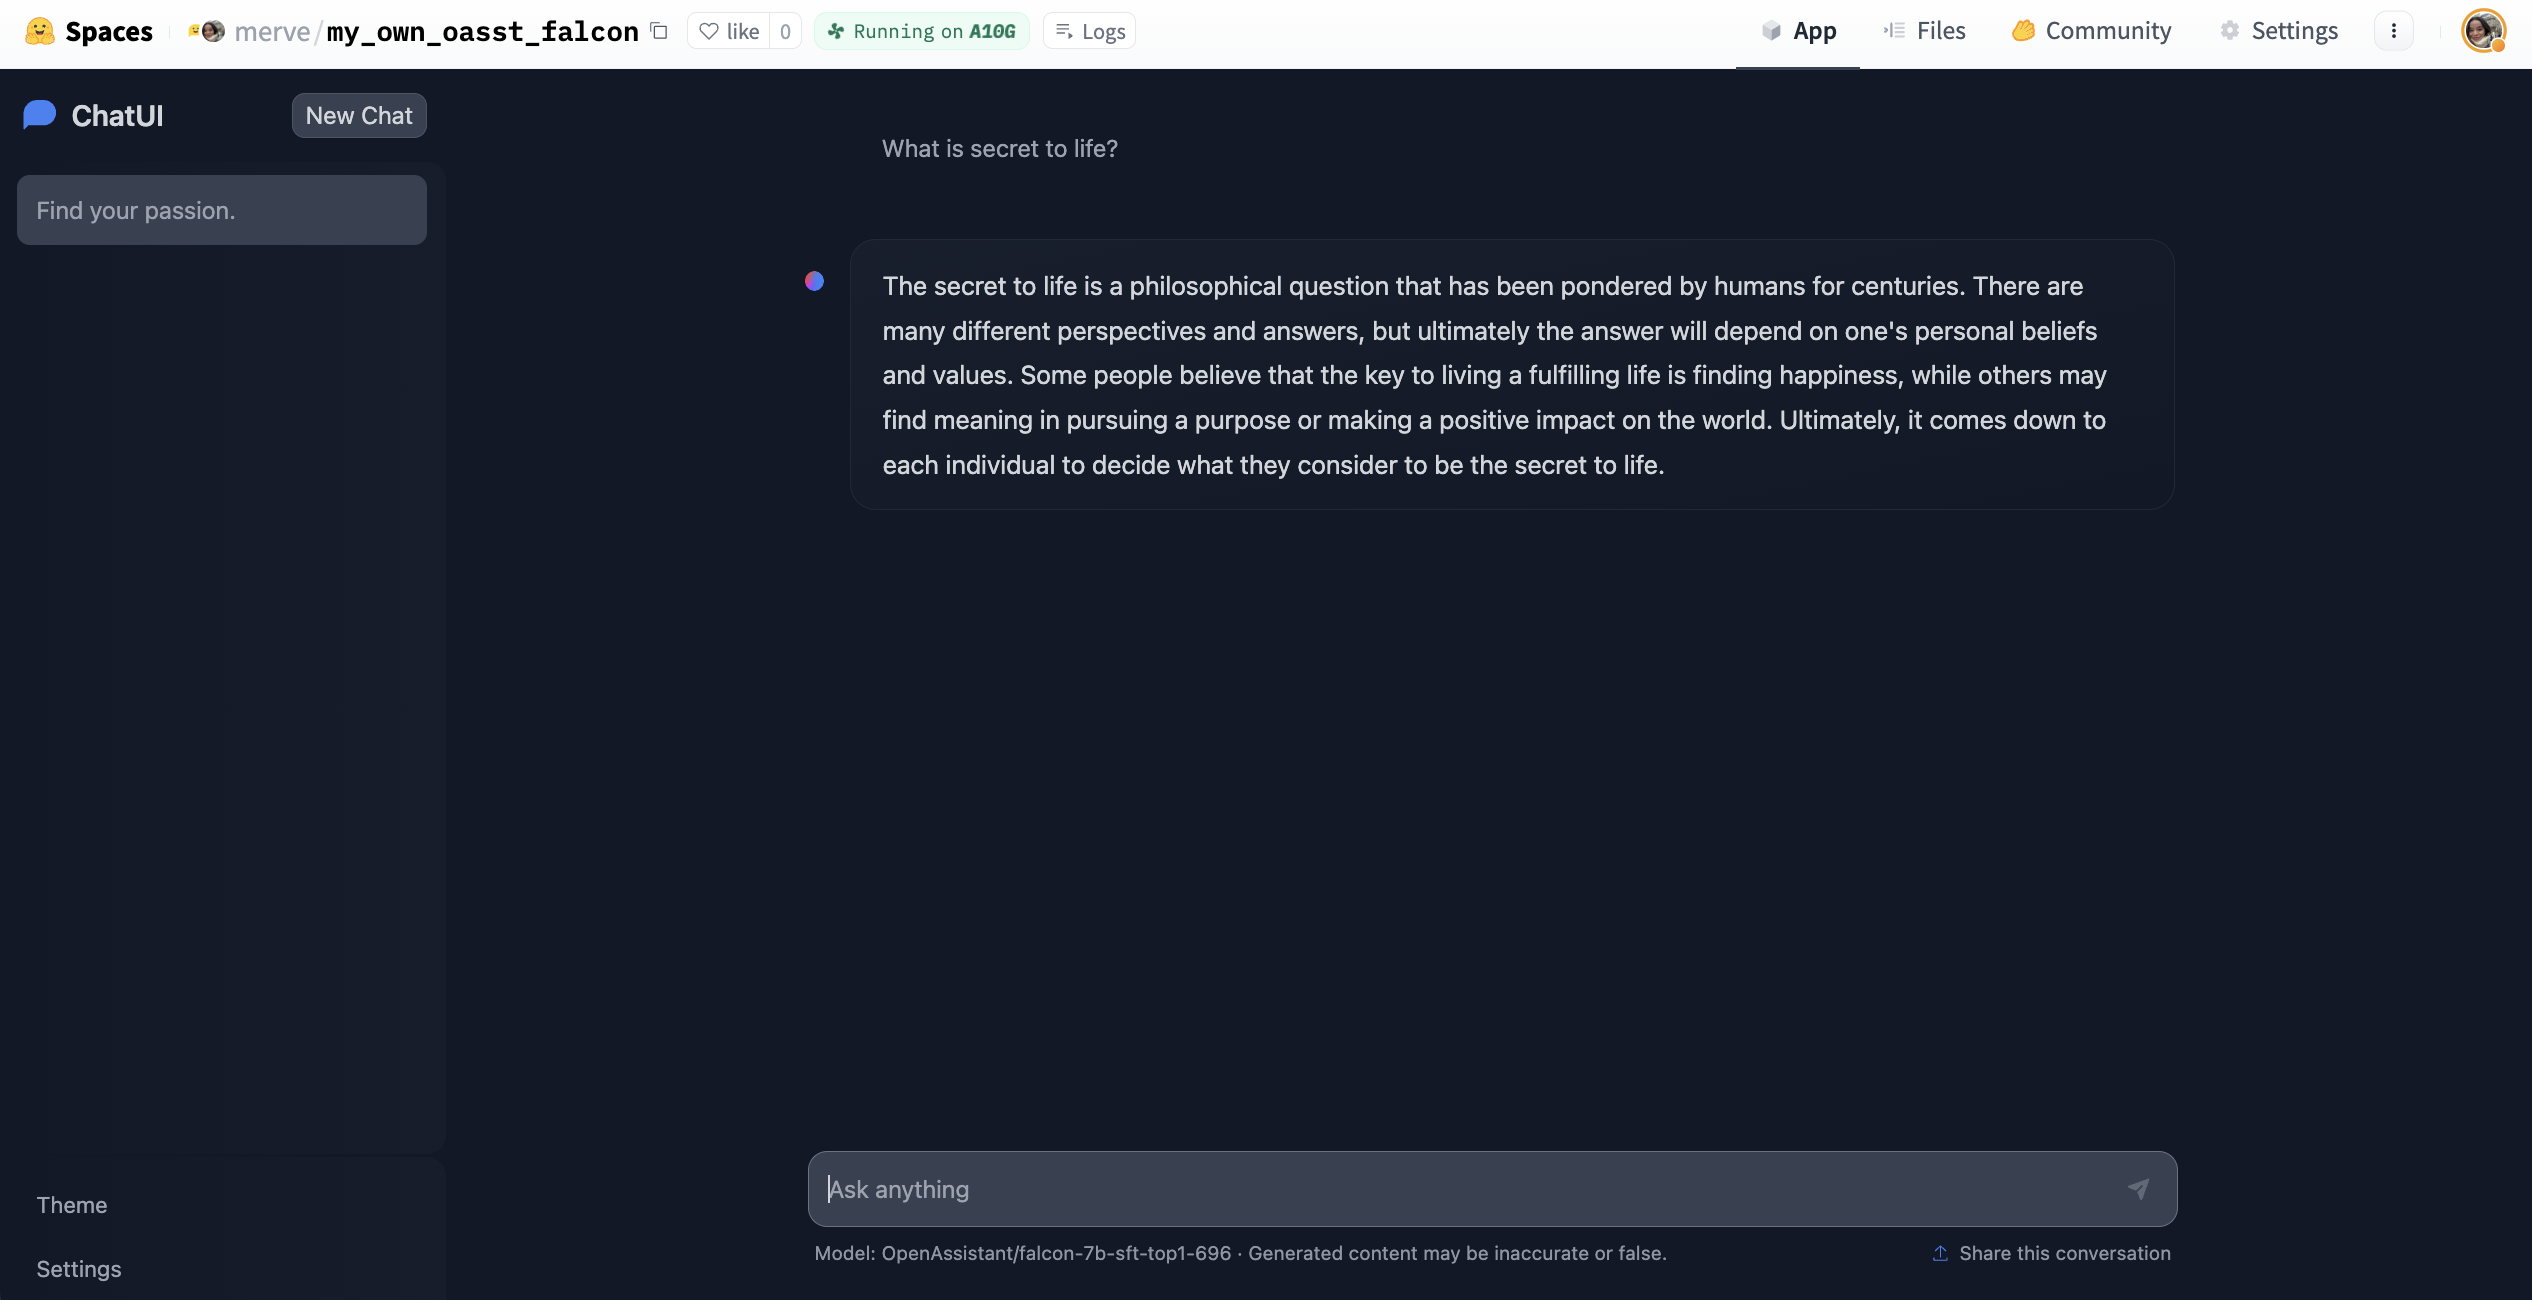
Task: Start a New Chat
Action: (x=359, y=116)
